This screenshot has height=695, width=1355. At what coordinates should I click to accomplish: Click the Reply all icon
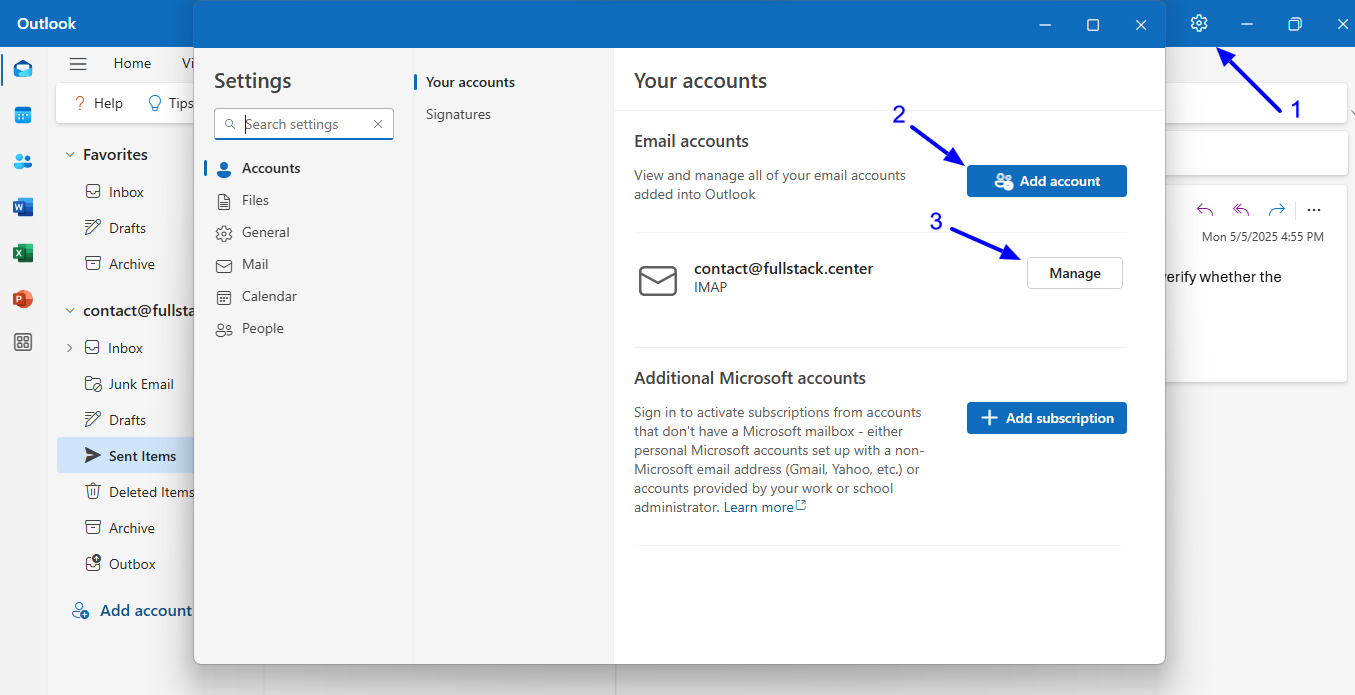1241,210
